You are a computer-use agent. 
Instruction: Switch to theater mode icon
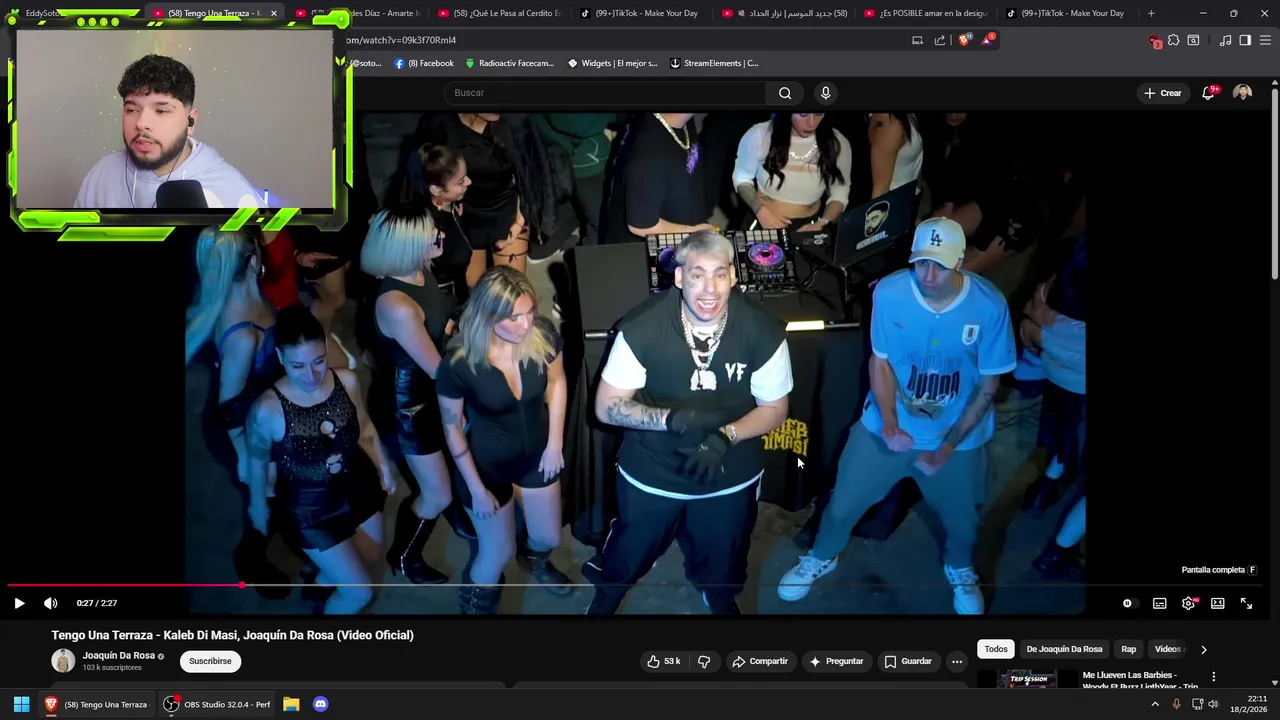(1217, 603)
